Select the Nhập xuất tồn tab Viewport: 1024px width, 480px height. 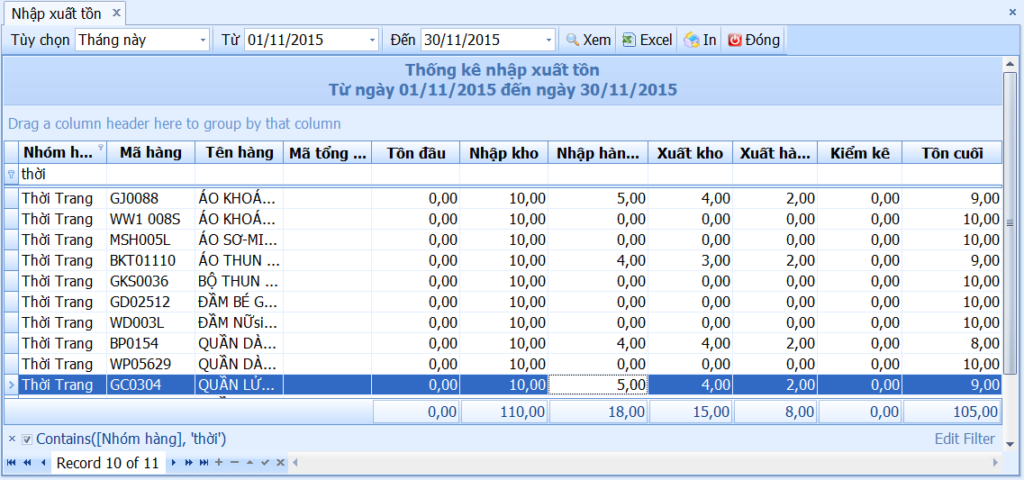[x=57, y=13]
